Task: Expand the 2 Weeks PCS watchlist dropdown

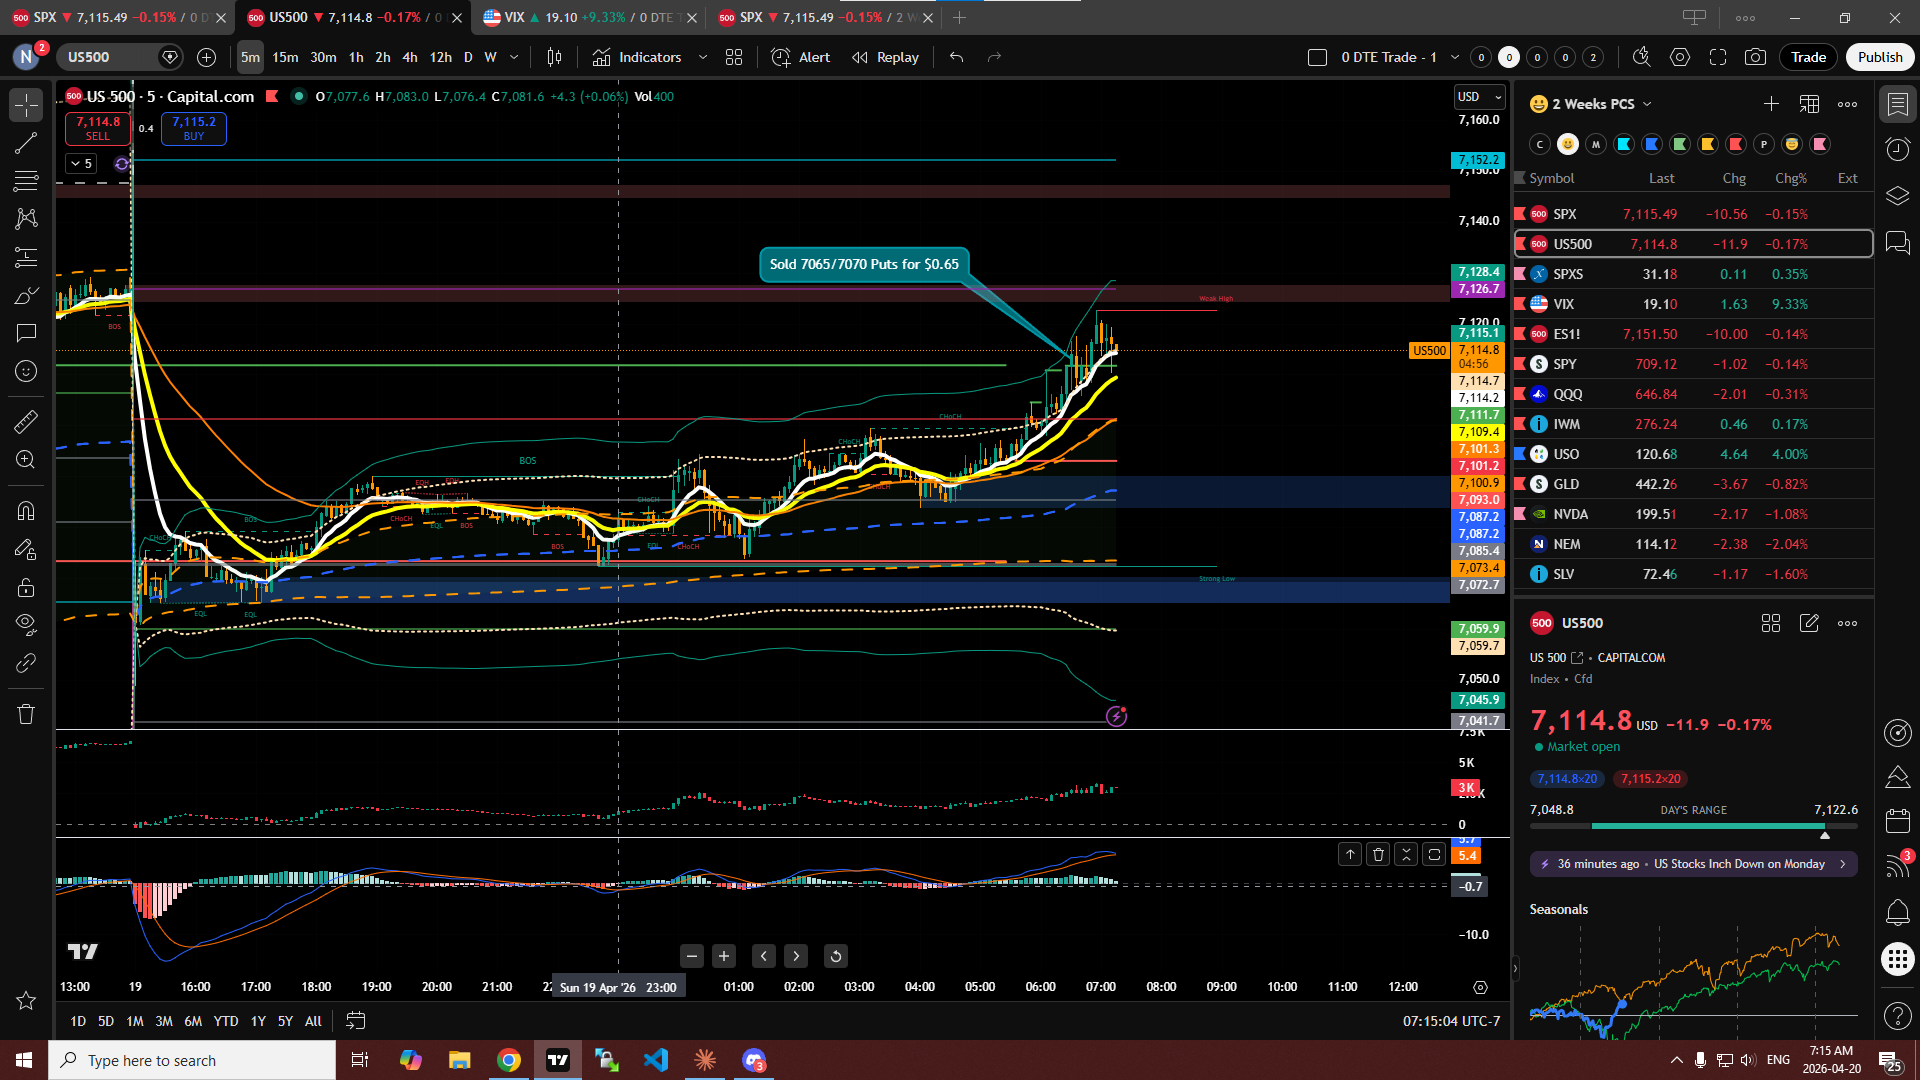Action: [1647, 104]
